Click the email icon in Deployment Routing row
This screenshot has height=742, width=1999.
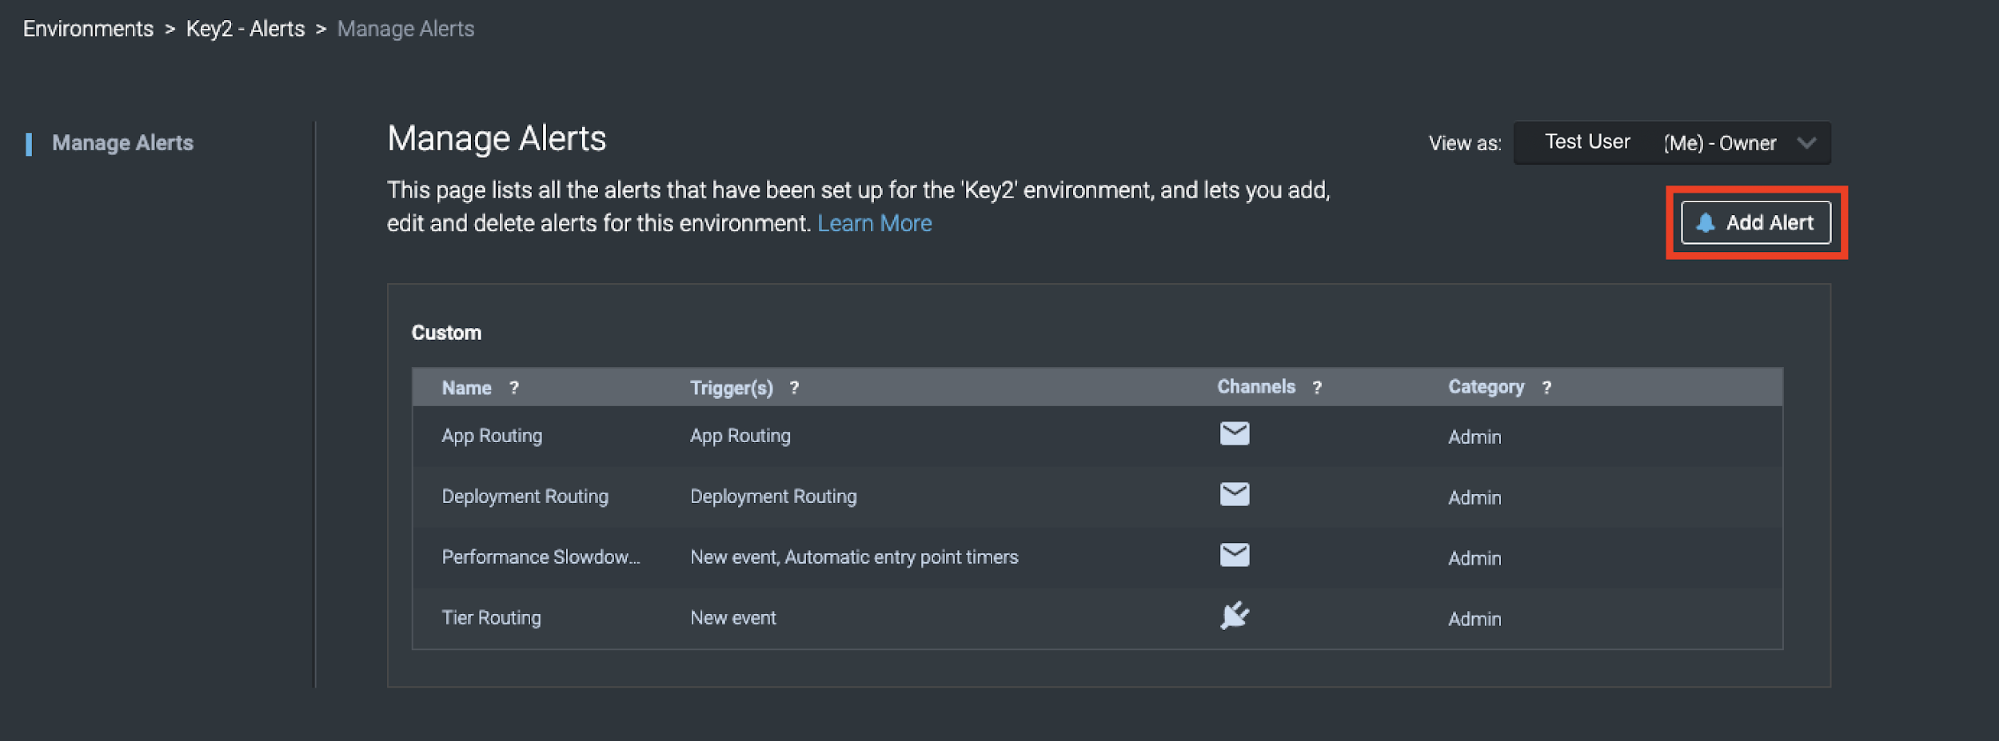pyautogui.click(x=1234, y=494)
